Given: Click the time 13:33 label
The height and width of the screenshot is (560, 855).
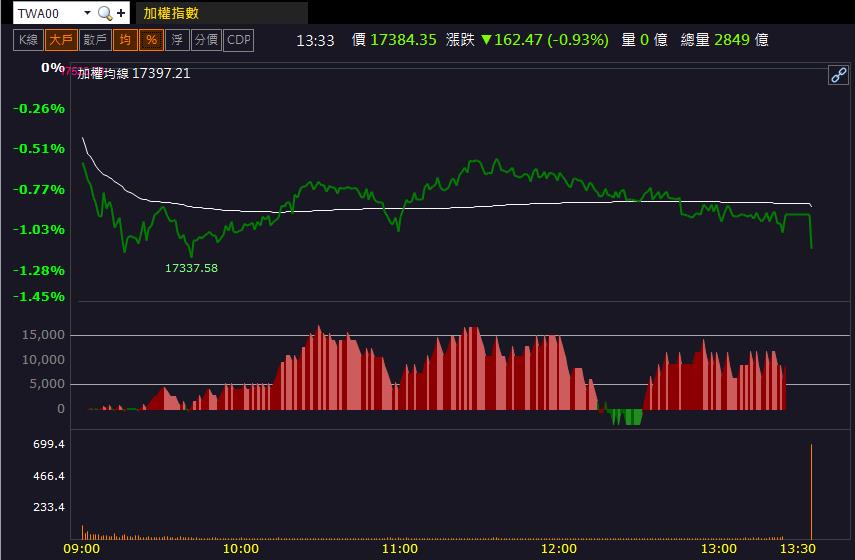Looking at the screenshot, I should click(x=315, y=40).
